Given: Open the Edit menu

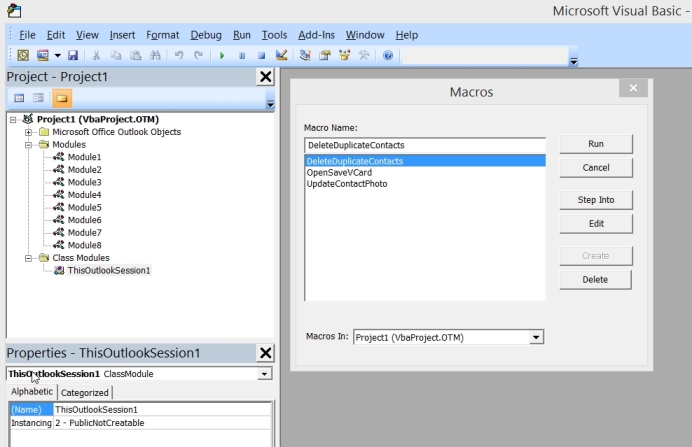Looking at the screenshot, I should pyautogui.click(x=56, y=35).
